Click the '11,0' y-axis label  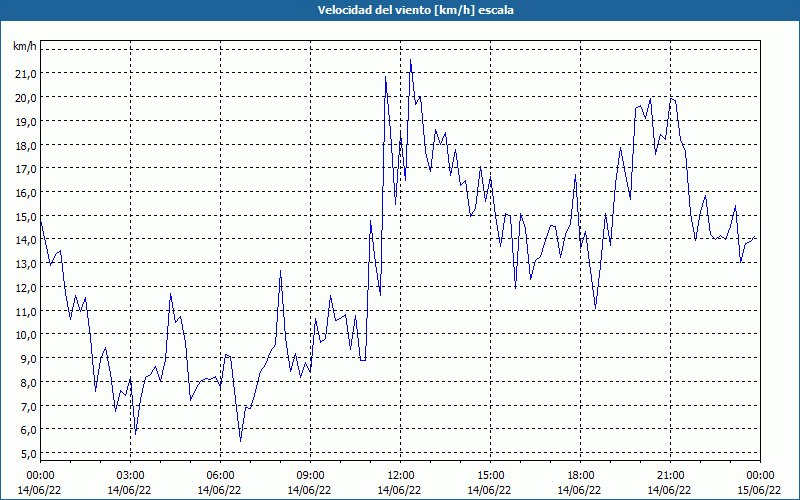[x=26, y=311]
